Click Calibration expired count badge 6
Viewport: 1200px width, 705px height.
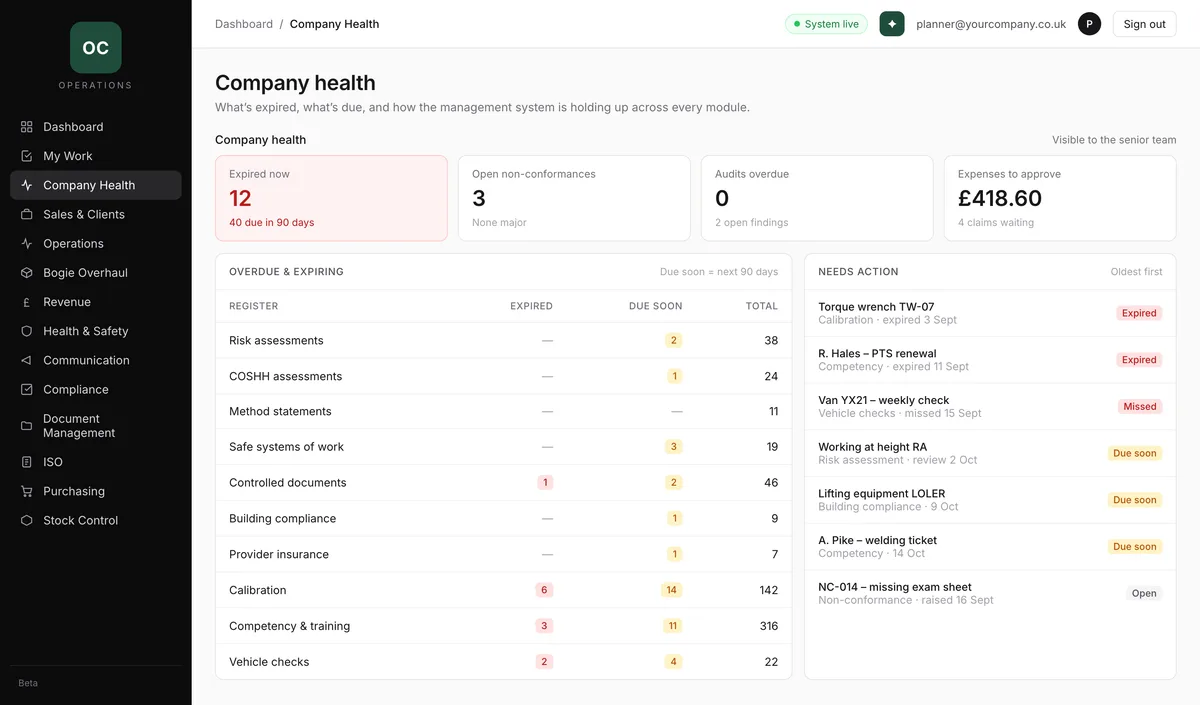[x=544, y=590]
